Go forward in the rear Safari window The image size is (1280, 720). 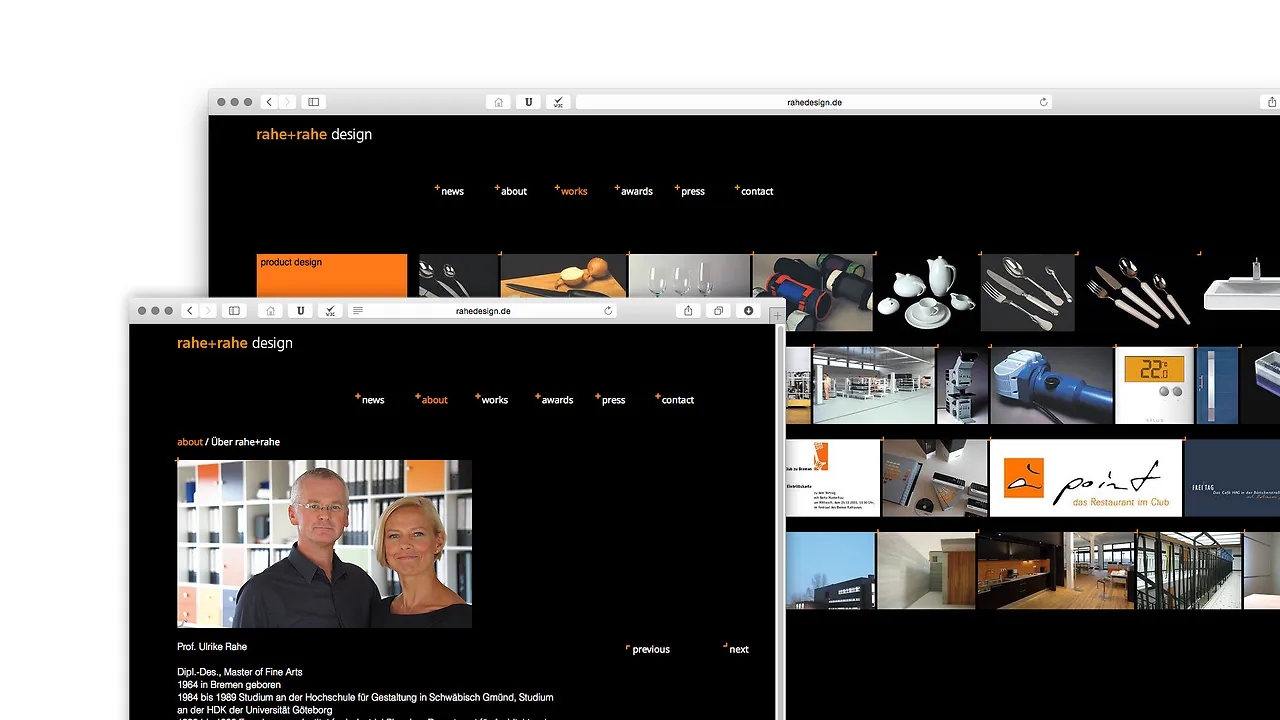[287, 102]
